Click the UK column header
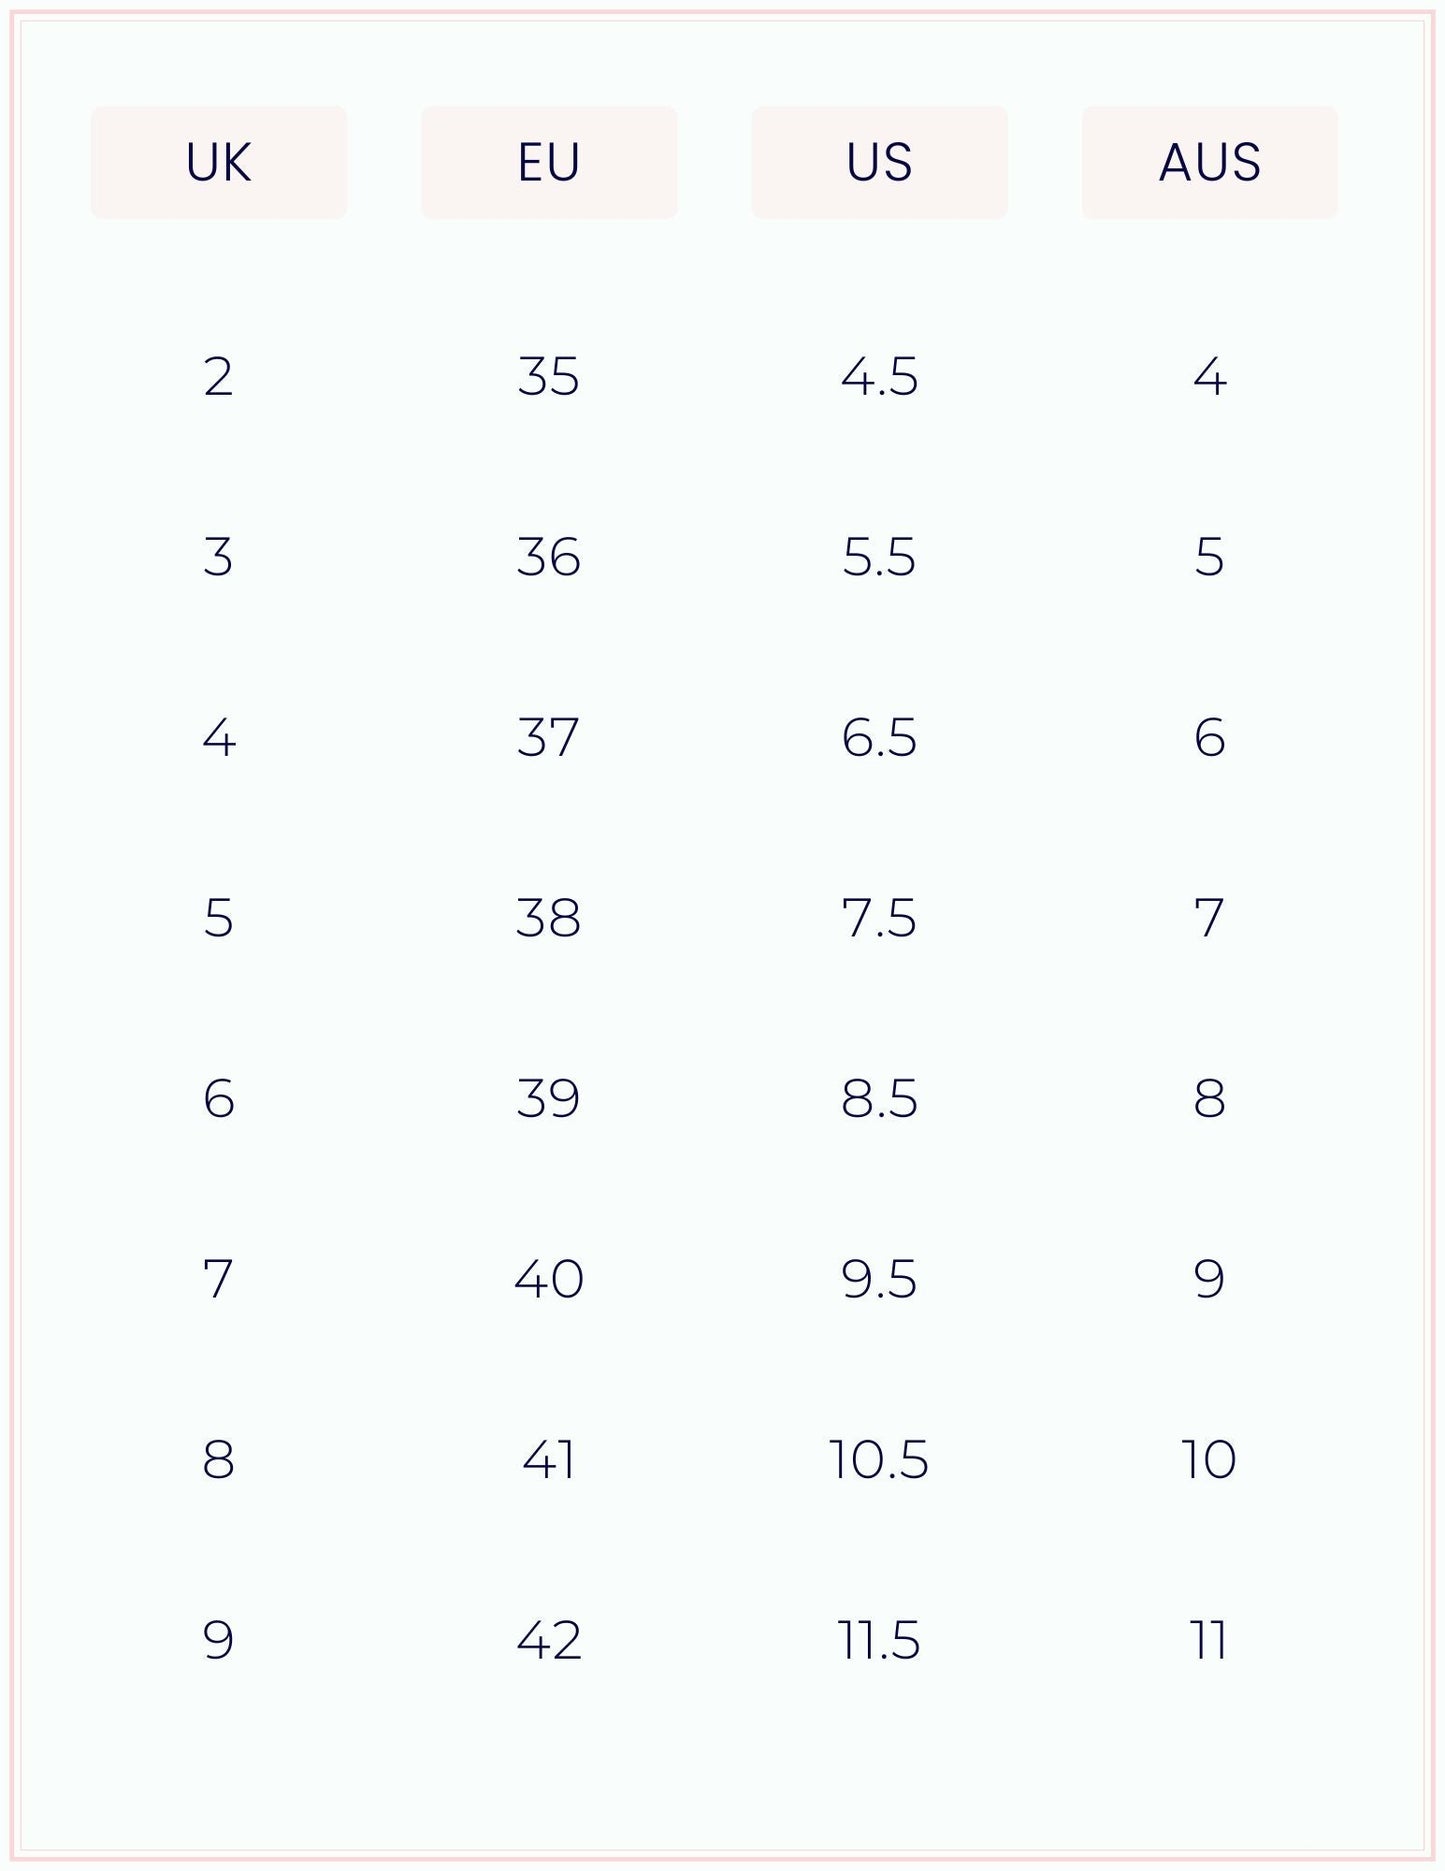1445x1871 pixels. click(x=219, y=162)
